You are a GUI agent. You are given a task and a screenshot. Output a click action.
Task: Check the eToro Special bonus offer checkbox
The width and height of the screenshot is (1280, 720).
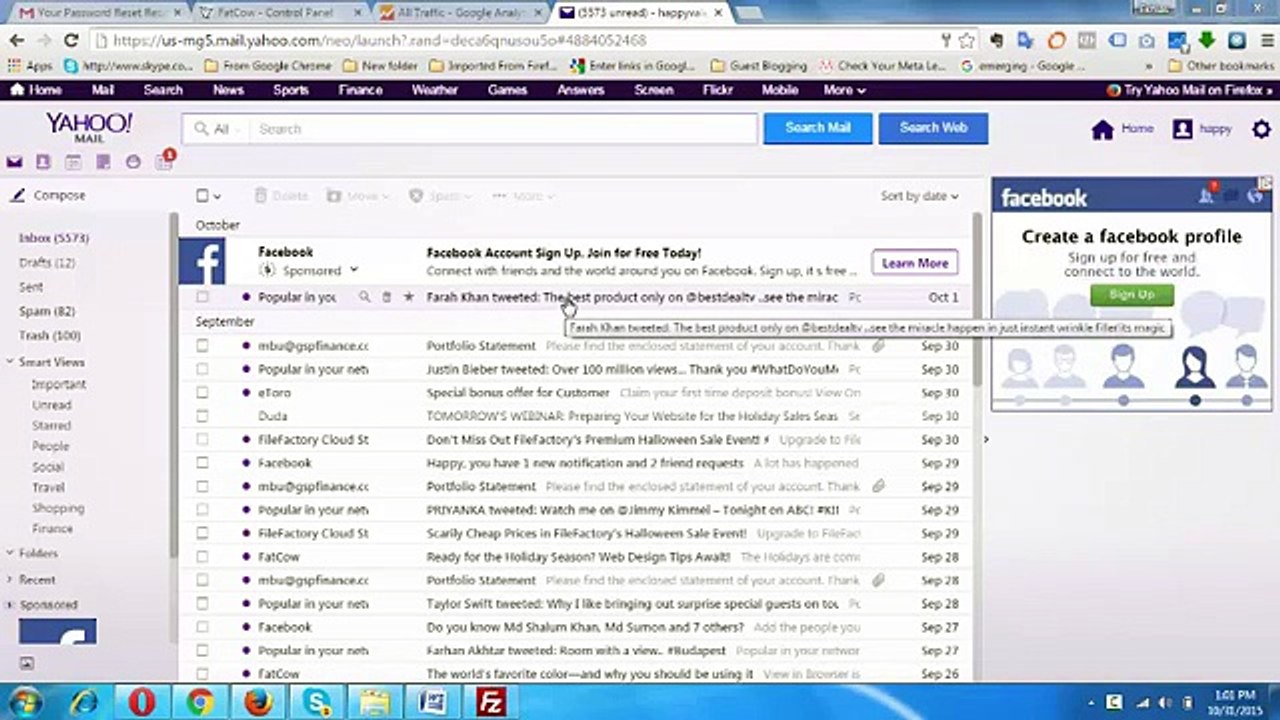[x=202, y=393]
